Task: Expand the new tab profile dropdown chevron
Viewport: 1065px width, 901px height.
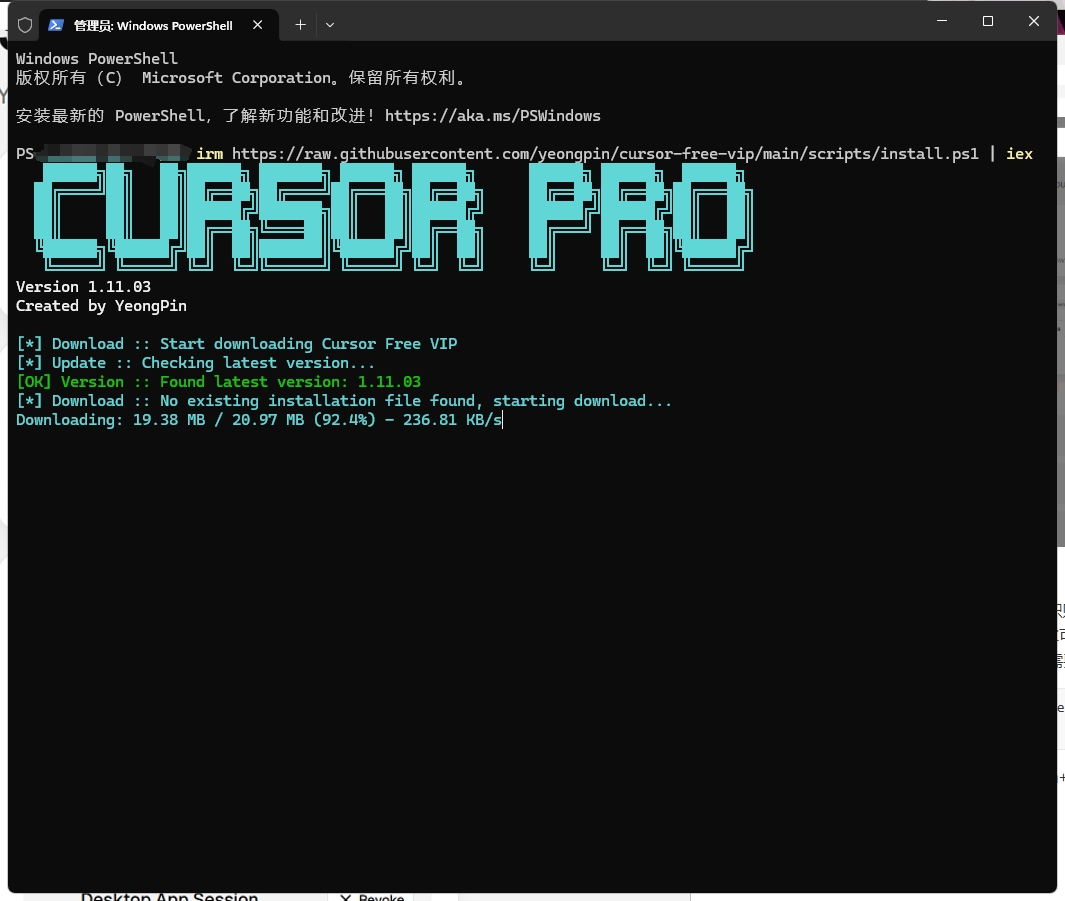Action: [x=330, y=25]
